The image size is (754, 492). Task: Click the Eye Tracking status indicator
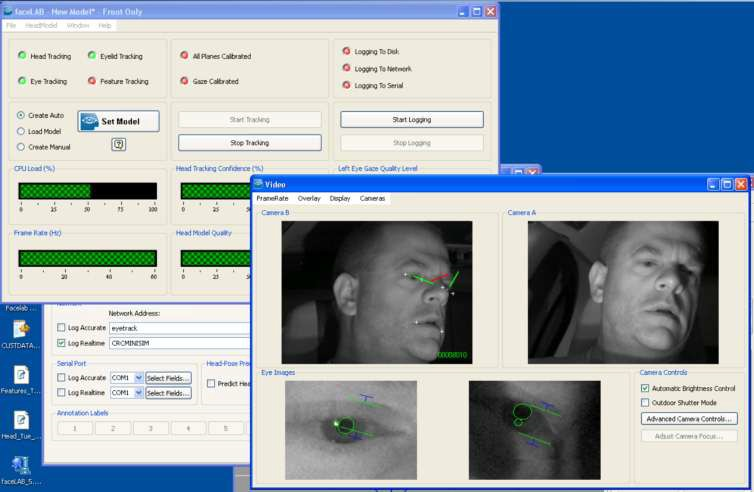(x=22, y=80)
